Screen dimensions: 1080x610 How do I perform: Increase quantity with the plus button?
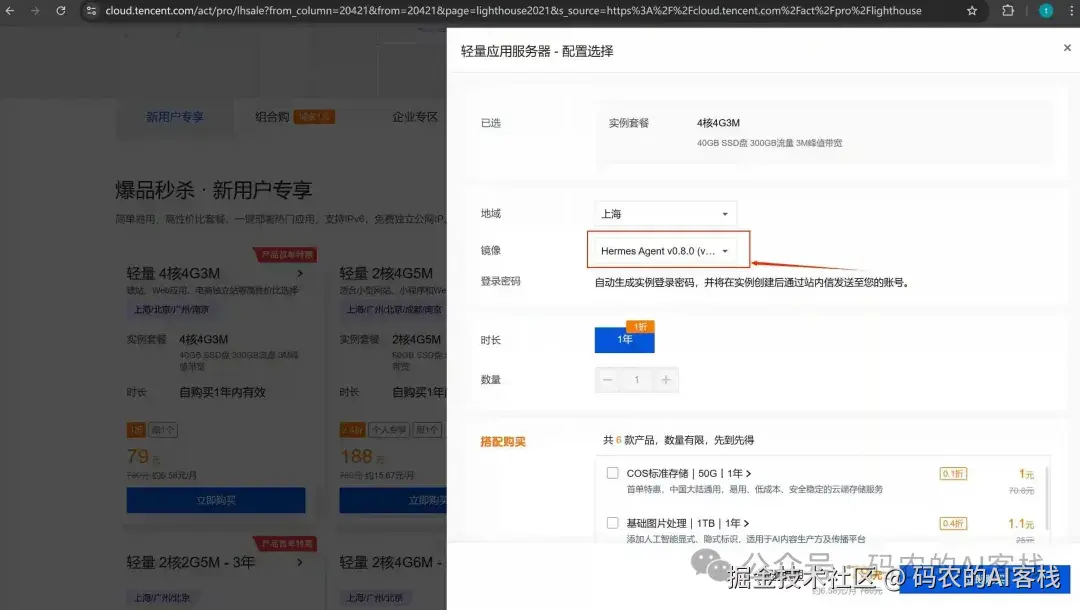pyautogui.click(x=666, y=379)
